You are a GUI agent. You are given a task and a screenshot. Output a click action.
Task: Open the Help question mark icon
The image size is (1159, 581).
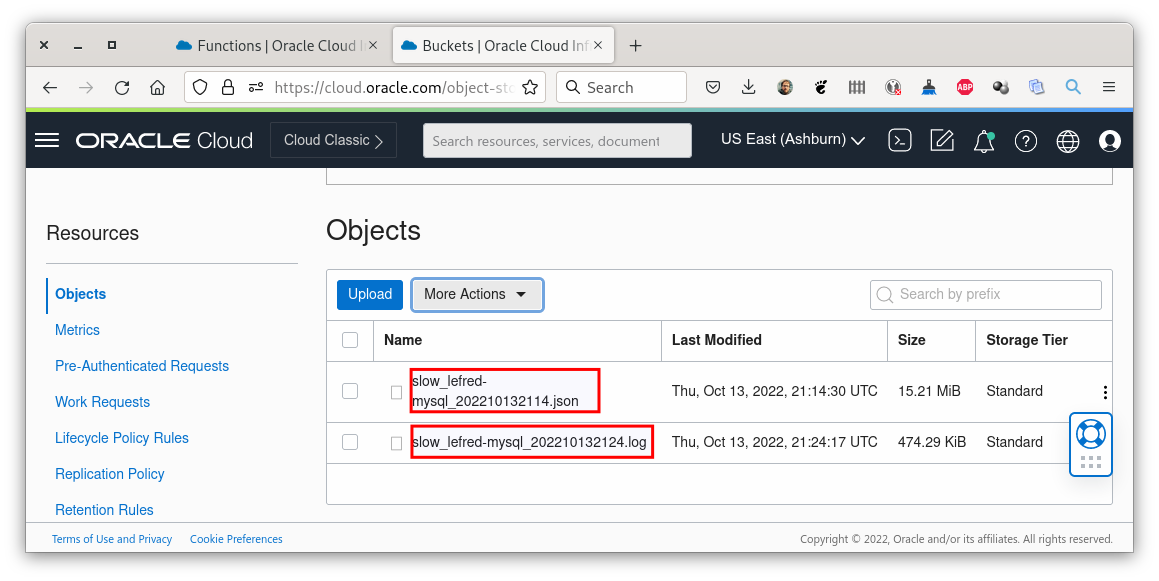(x=1026, y=140)
